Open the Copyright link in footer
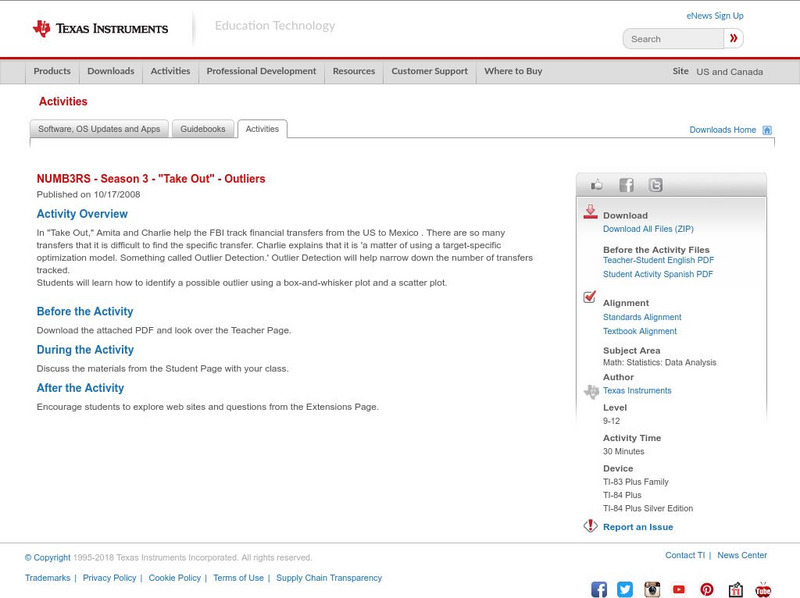 [47, 558]
